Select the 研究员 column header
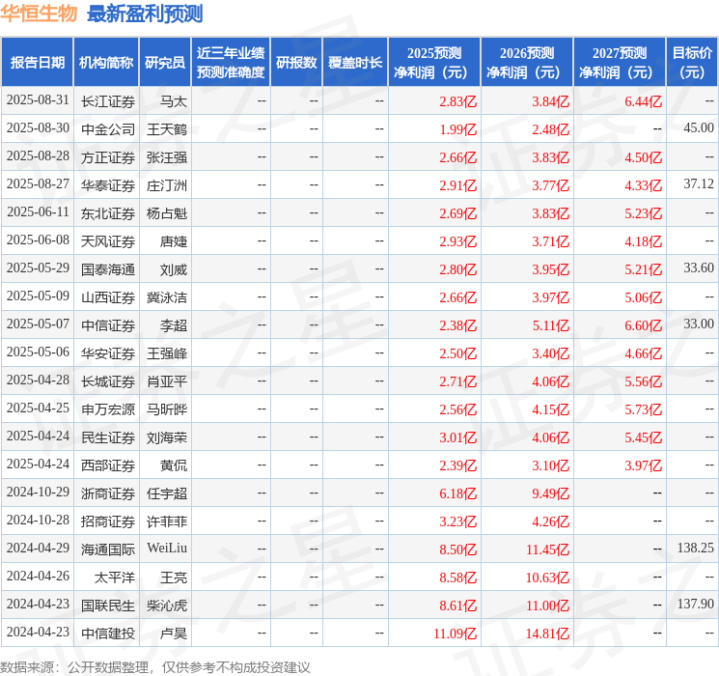This screenshot has height=676, width=719. (165, 62)
